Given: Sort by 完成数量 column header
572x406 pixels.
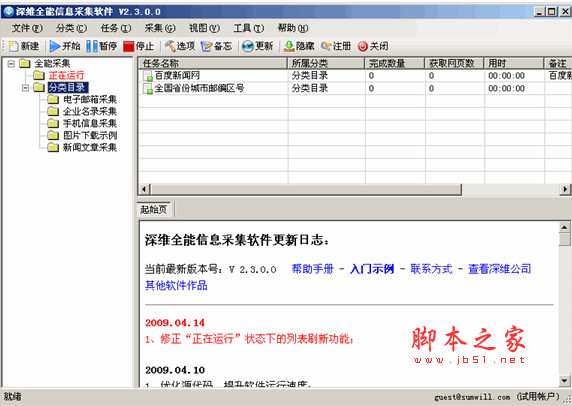Looking at the screenshot, I should [x=395, y=63].
